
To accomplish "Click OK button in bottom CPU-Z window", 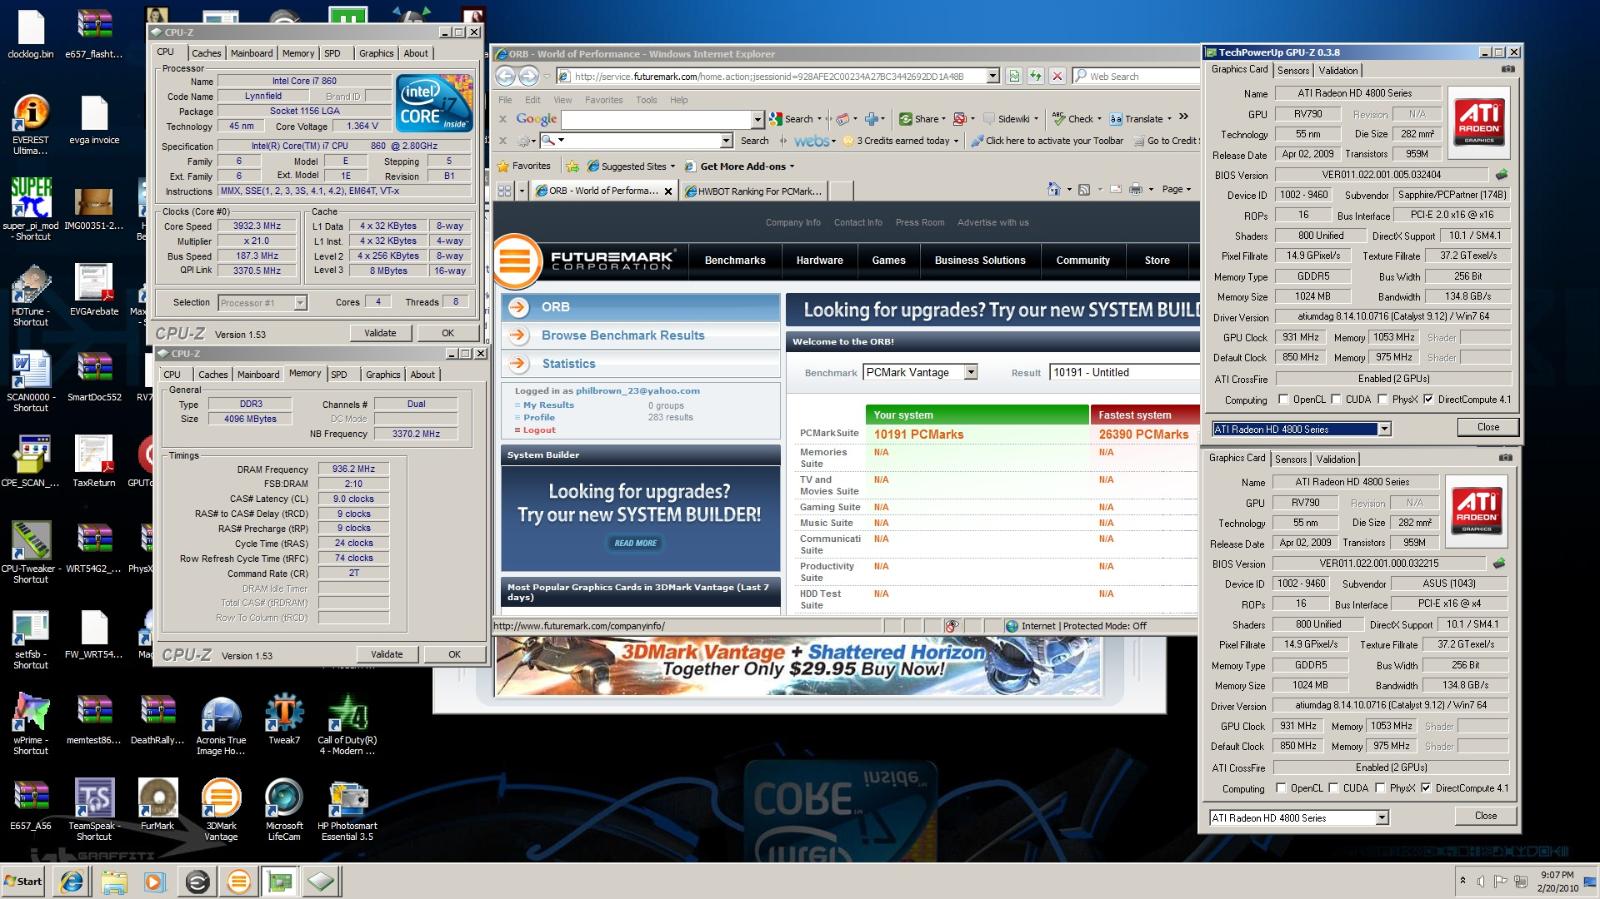I will pos(454,654).
